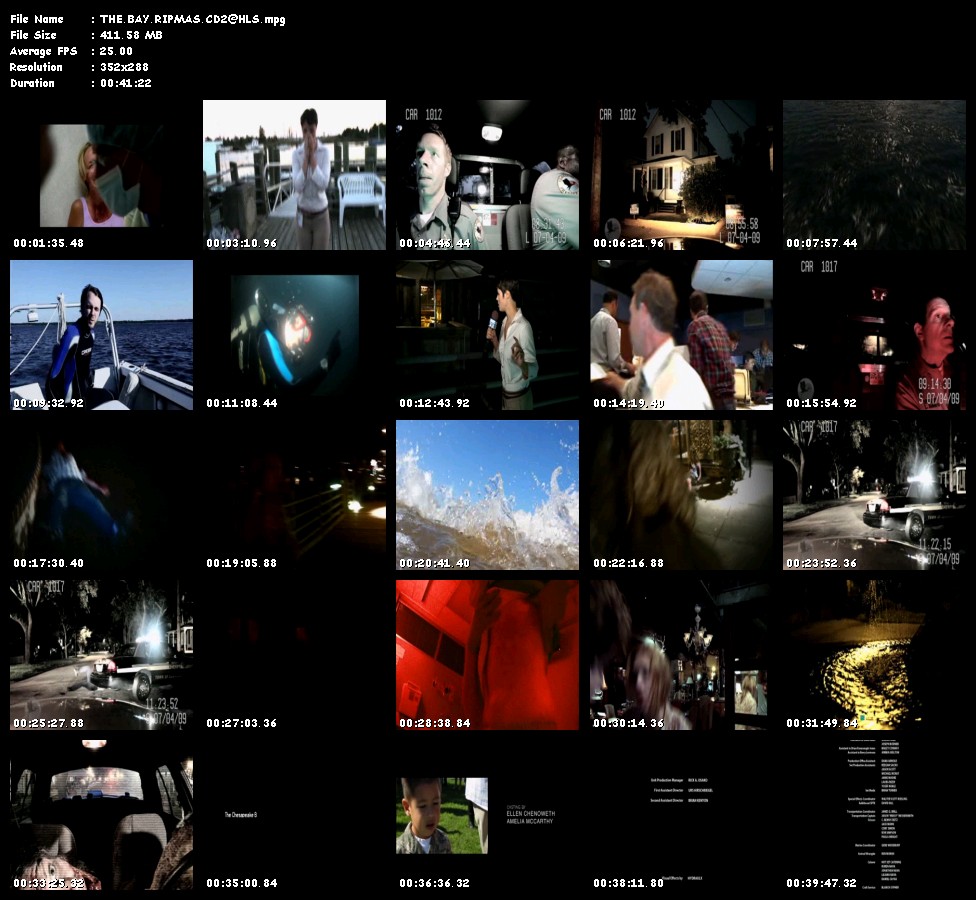976x900 pixels.
Task: Select the child credits thumbnail 00:36:36.32
Action: click(487, 815)
